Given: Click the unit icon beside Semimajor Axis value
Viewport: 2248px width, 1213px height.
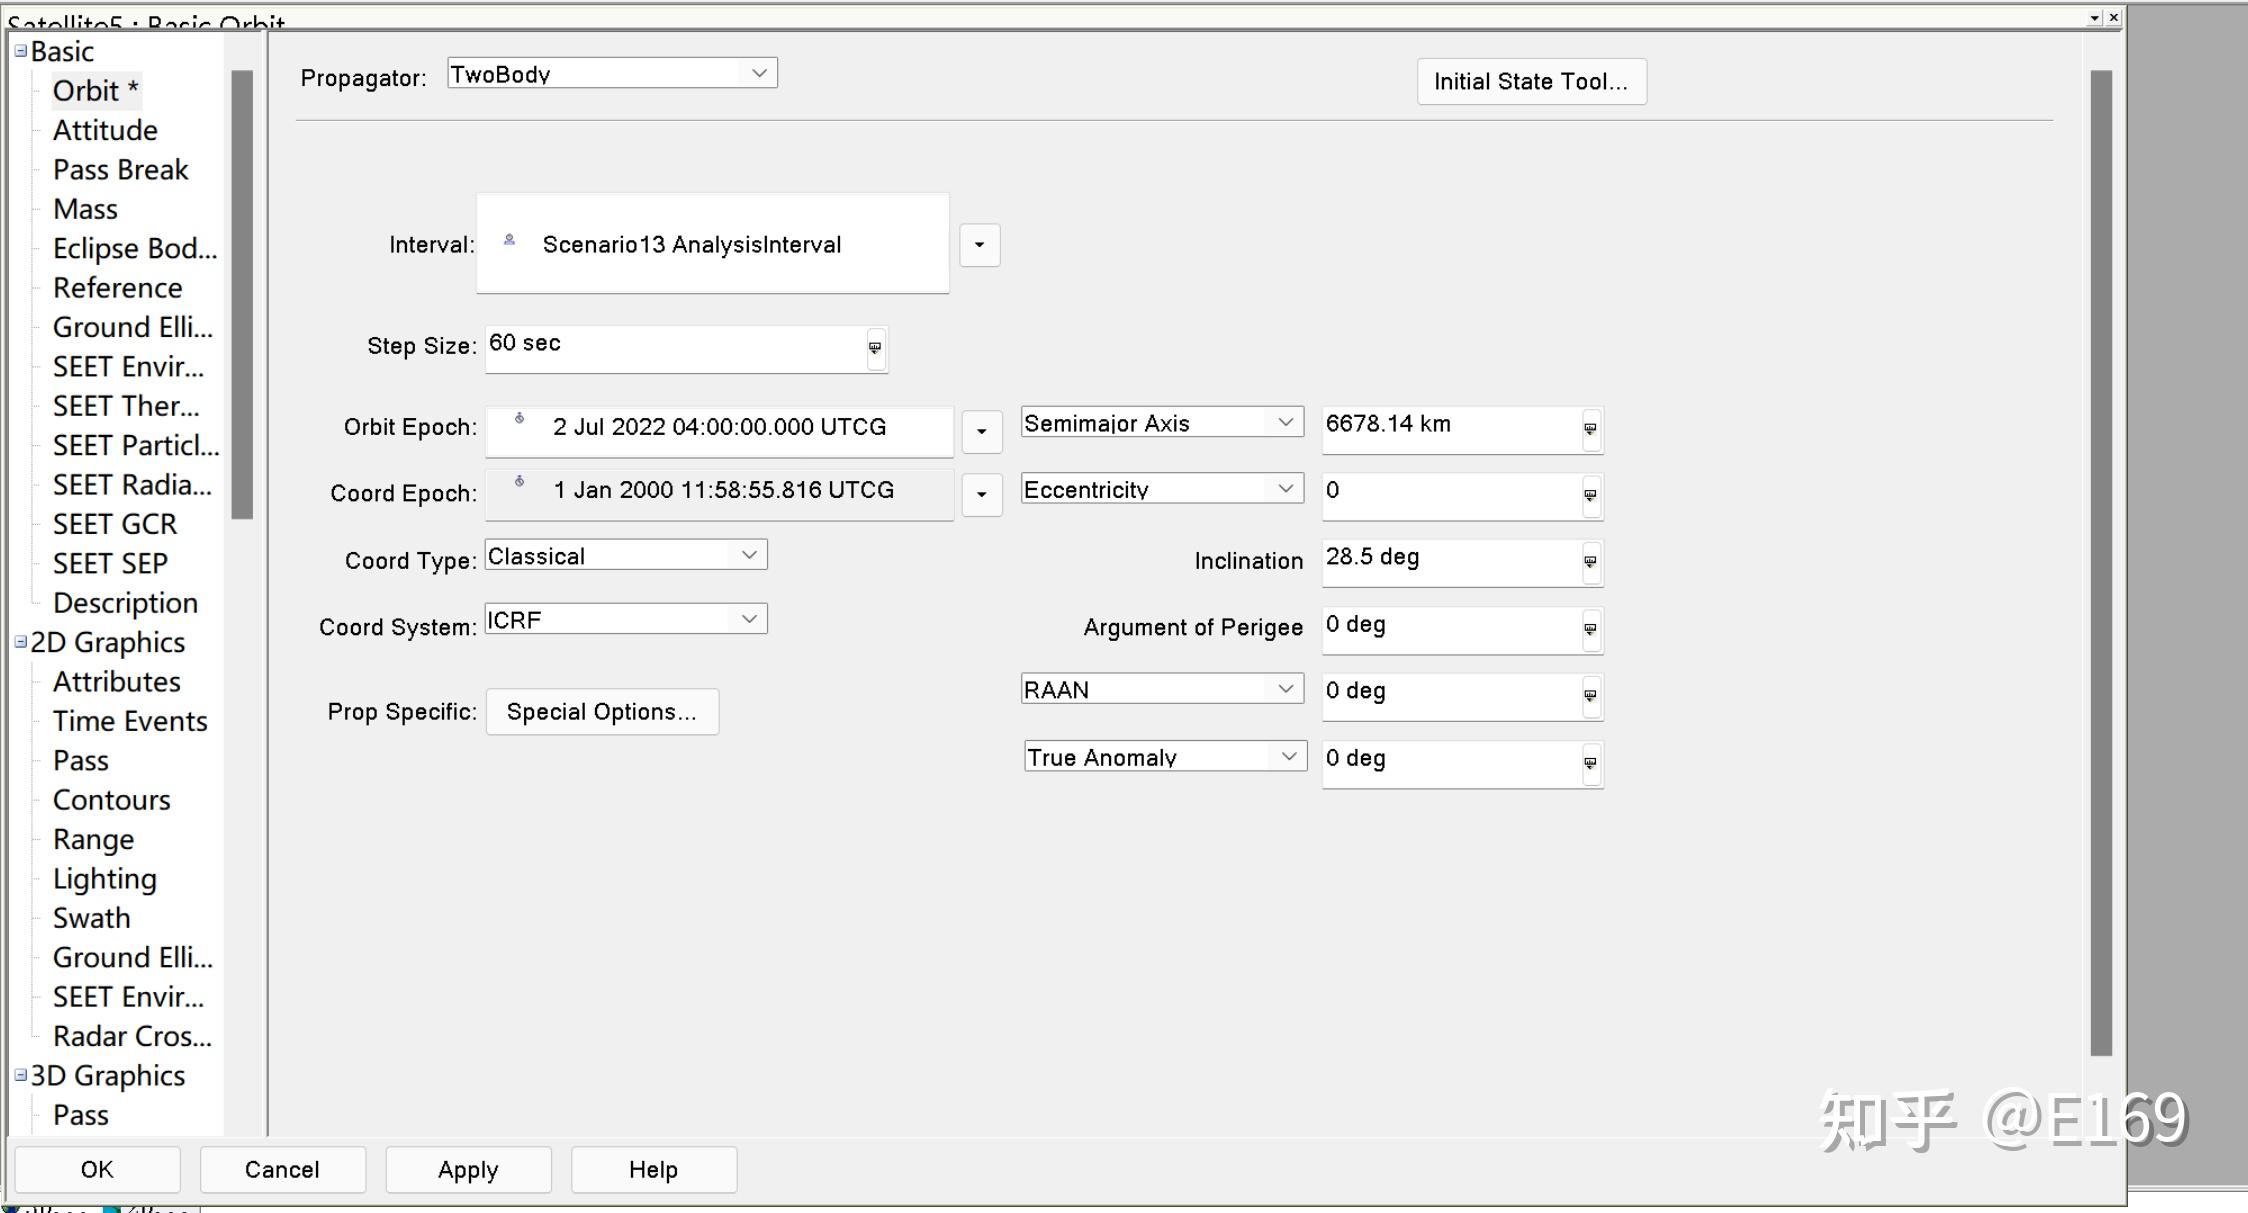Looking at the screenshot, I should (1590, 429).
